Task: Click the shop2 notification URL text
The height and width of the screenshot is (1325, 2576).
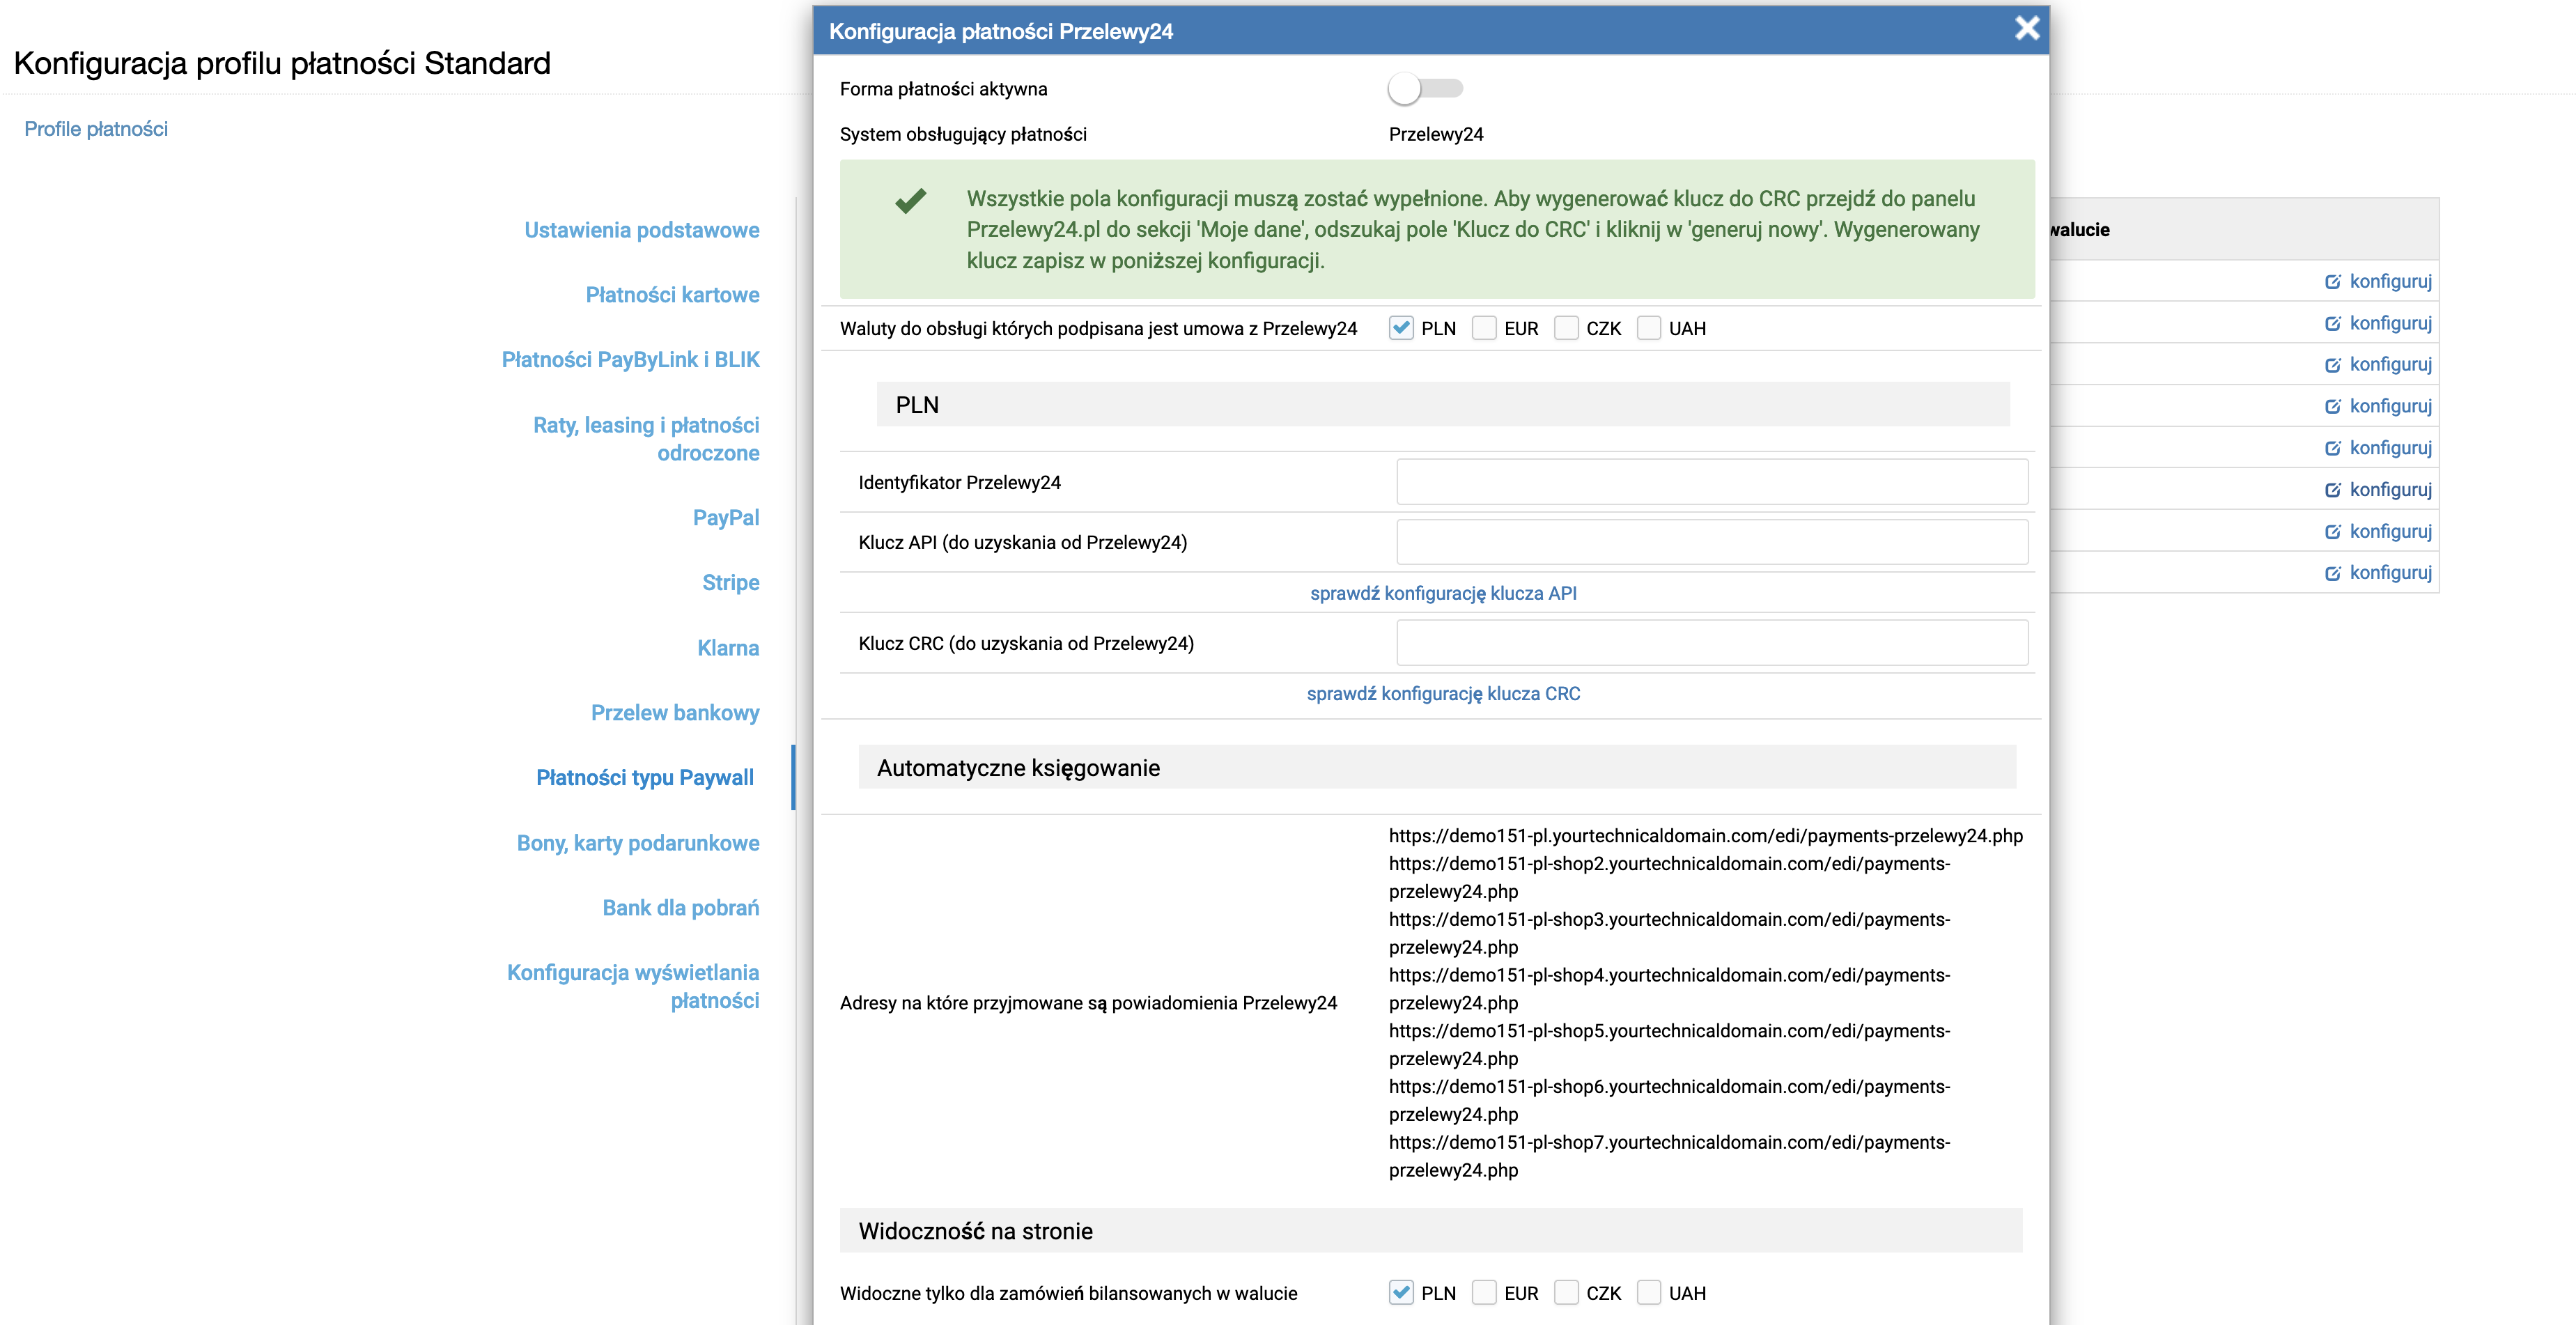Action: (x=1669, y=877)
